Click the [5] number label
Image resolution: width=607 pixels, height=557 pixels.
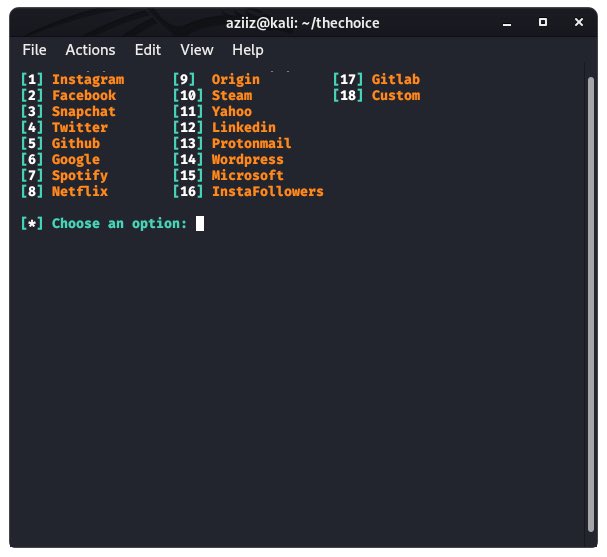pyautogui.click(x=32, y=144)
